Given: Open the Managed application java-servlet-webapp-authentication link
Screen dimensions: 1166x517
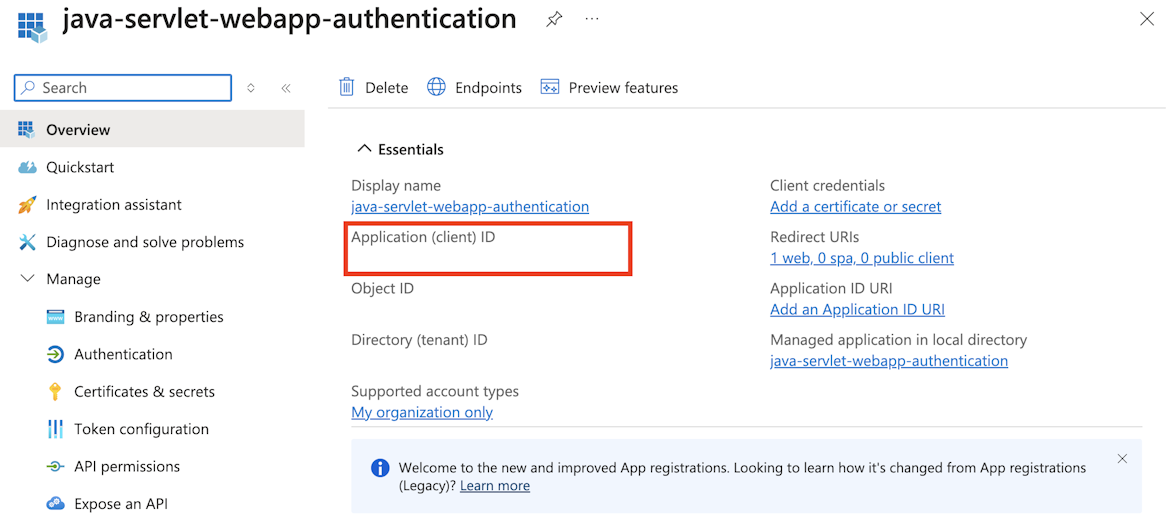Looking at the screenshot, I should [889, 361].
